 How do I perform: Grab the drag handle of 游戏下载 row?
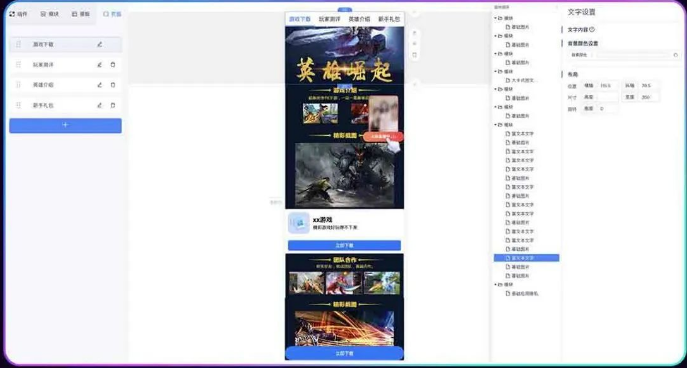(x=18, y=44)
